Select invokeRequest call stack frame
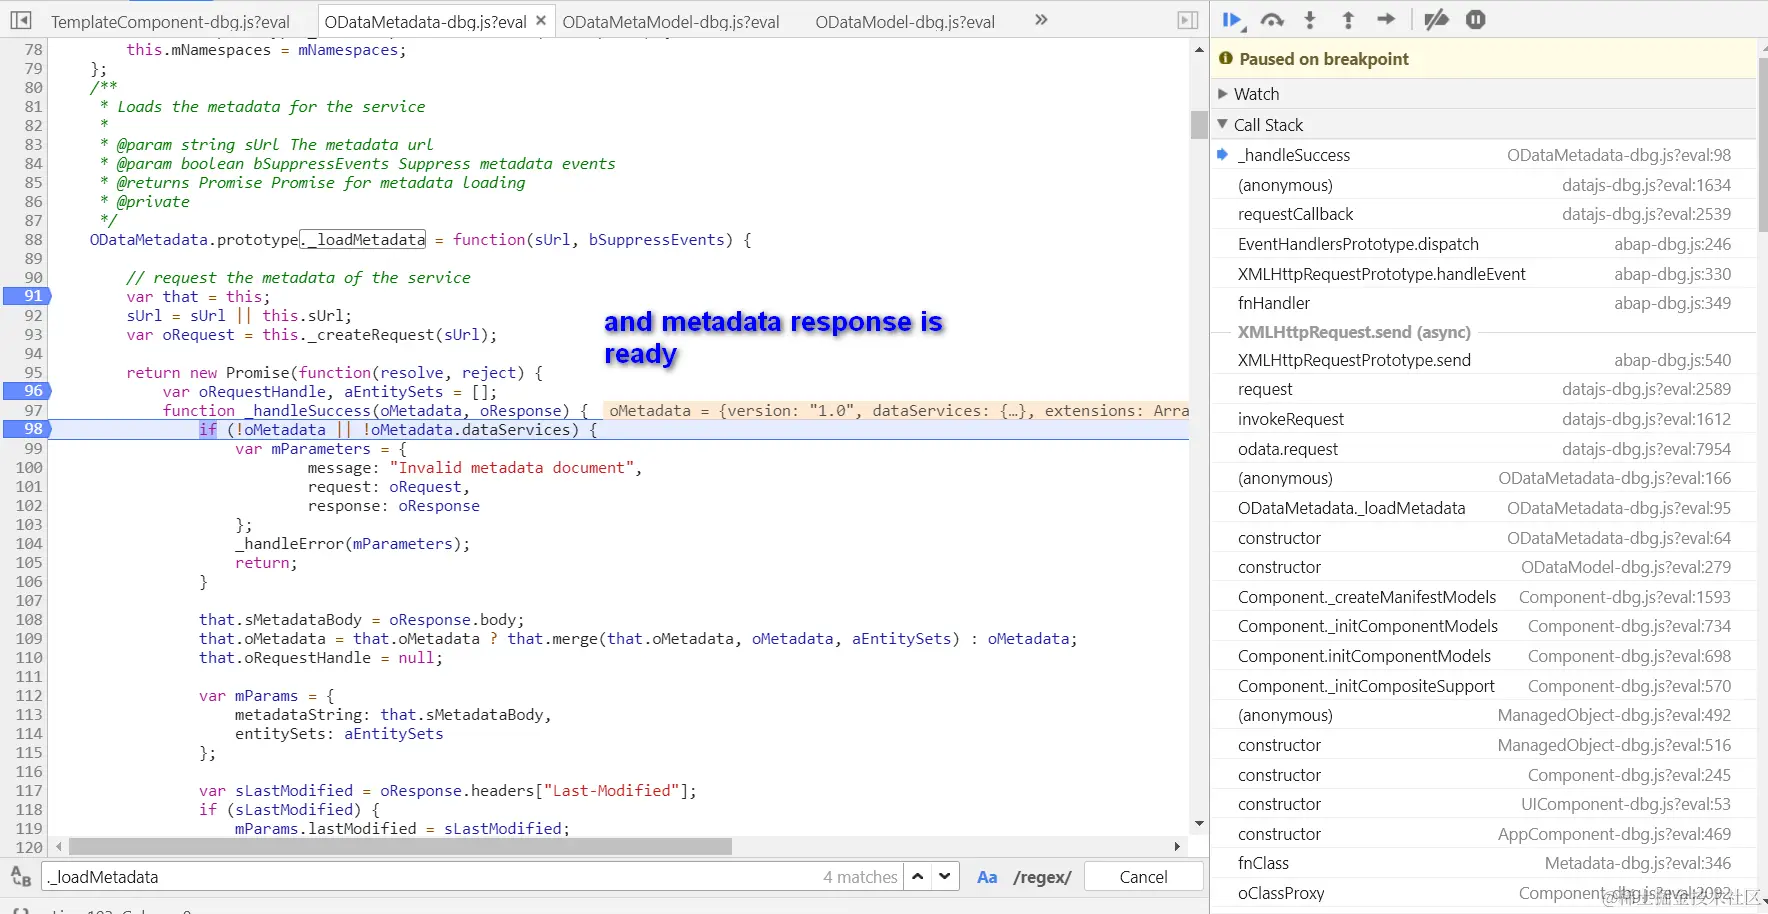The width and height of the screenshot is (1768, 914). [x=1484, y=419]
